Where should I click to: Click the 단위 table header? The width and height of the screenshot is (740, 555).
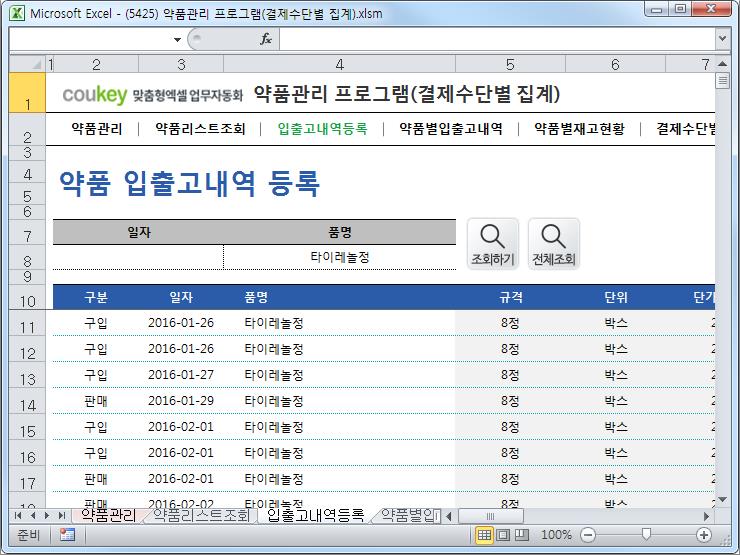616,297
